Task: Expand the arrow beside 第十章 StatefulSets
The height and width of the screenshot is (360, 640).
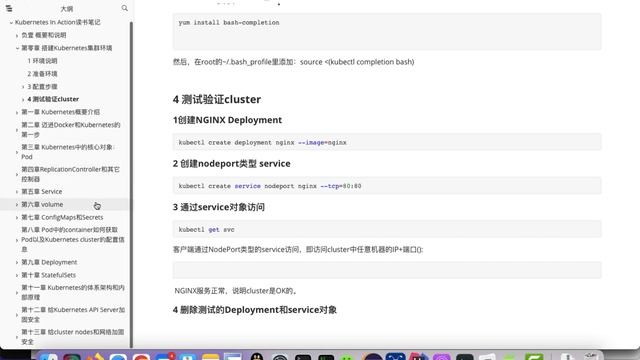Action: [17, 275]
